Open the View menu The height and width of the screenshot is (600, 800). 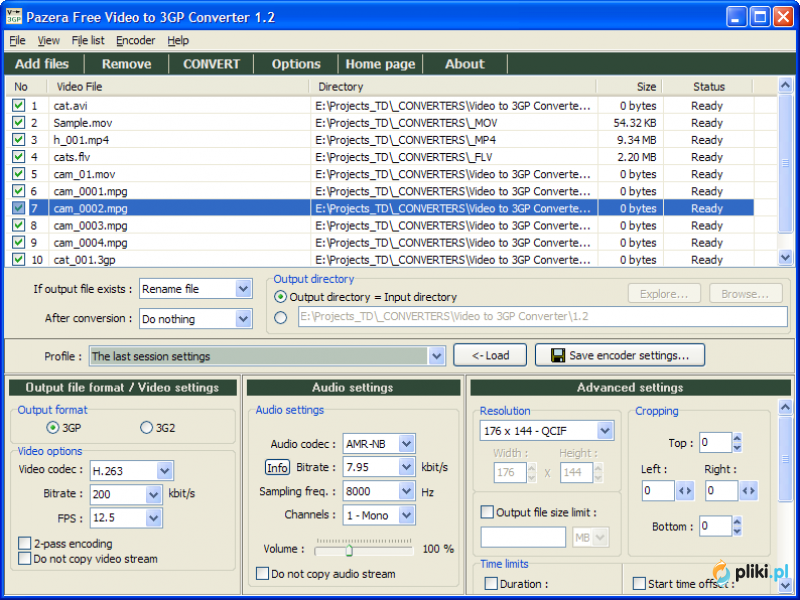click(x=48, y=40)
